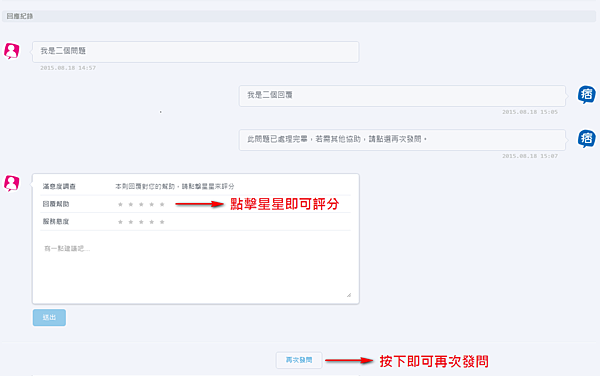Click the 回應紀錄 section header
Image resolution: width=600 pixels, height=376 pixels.
coord(299,16)
